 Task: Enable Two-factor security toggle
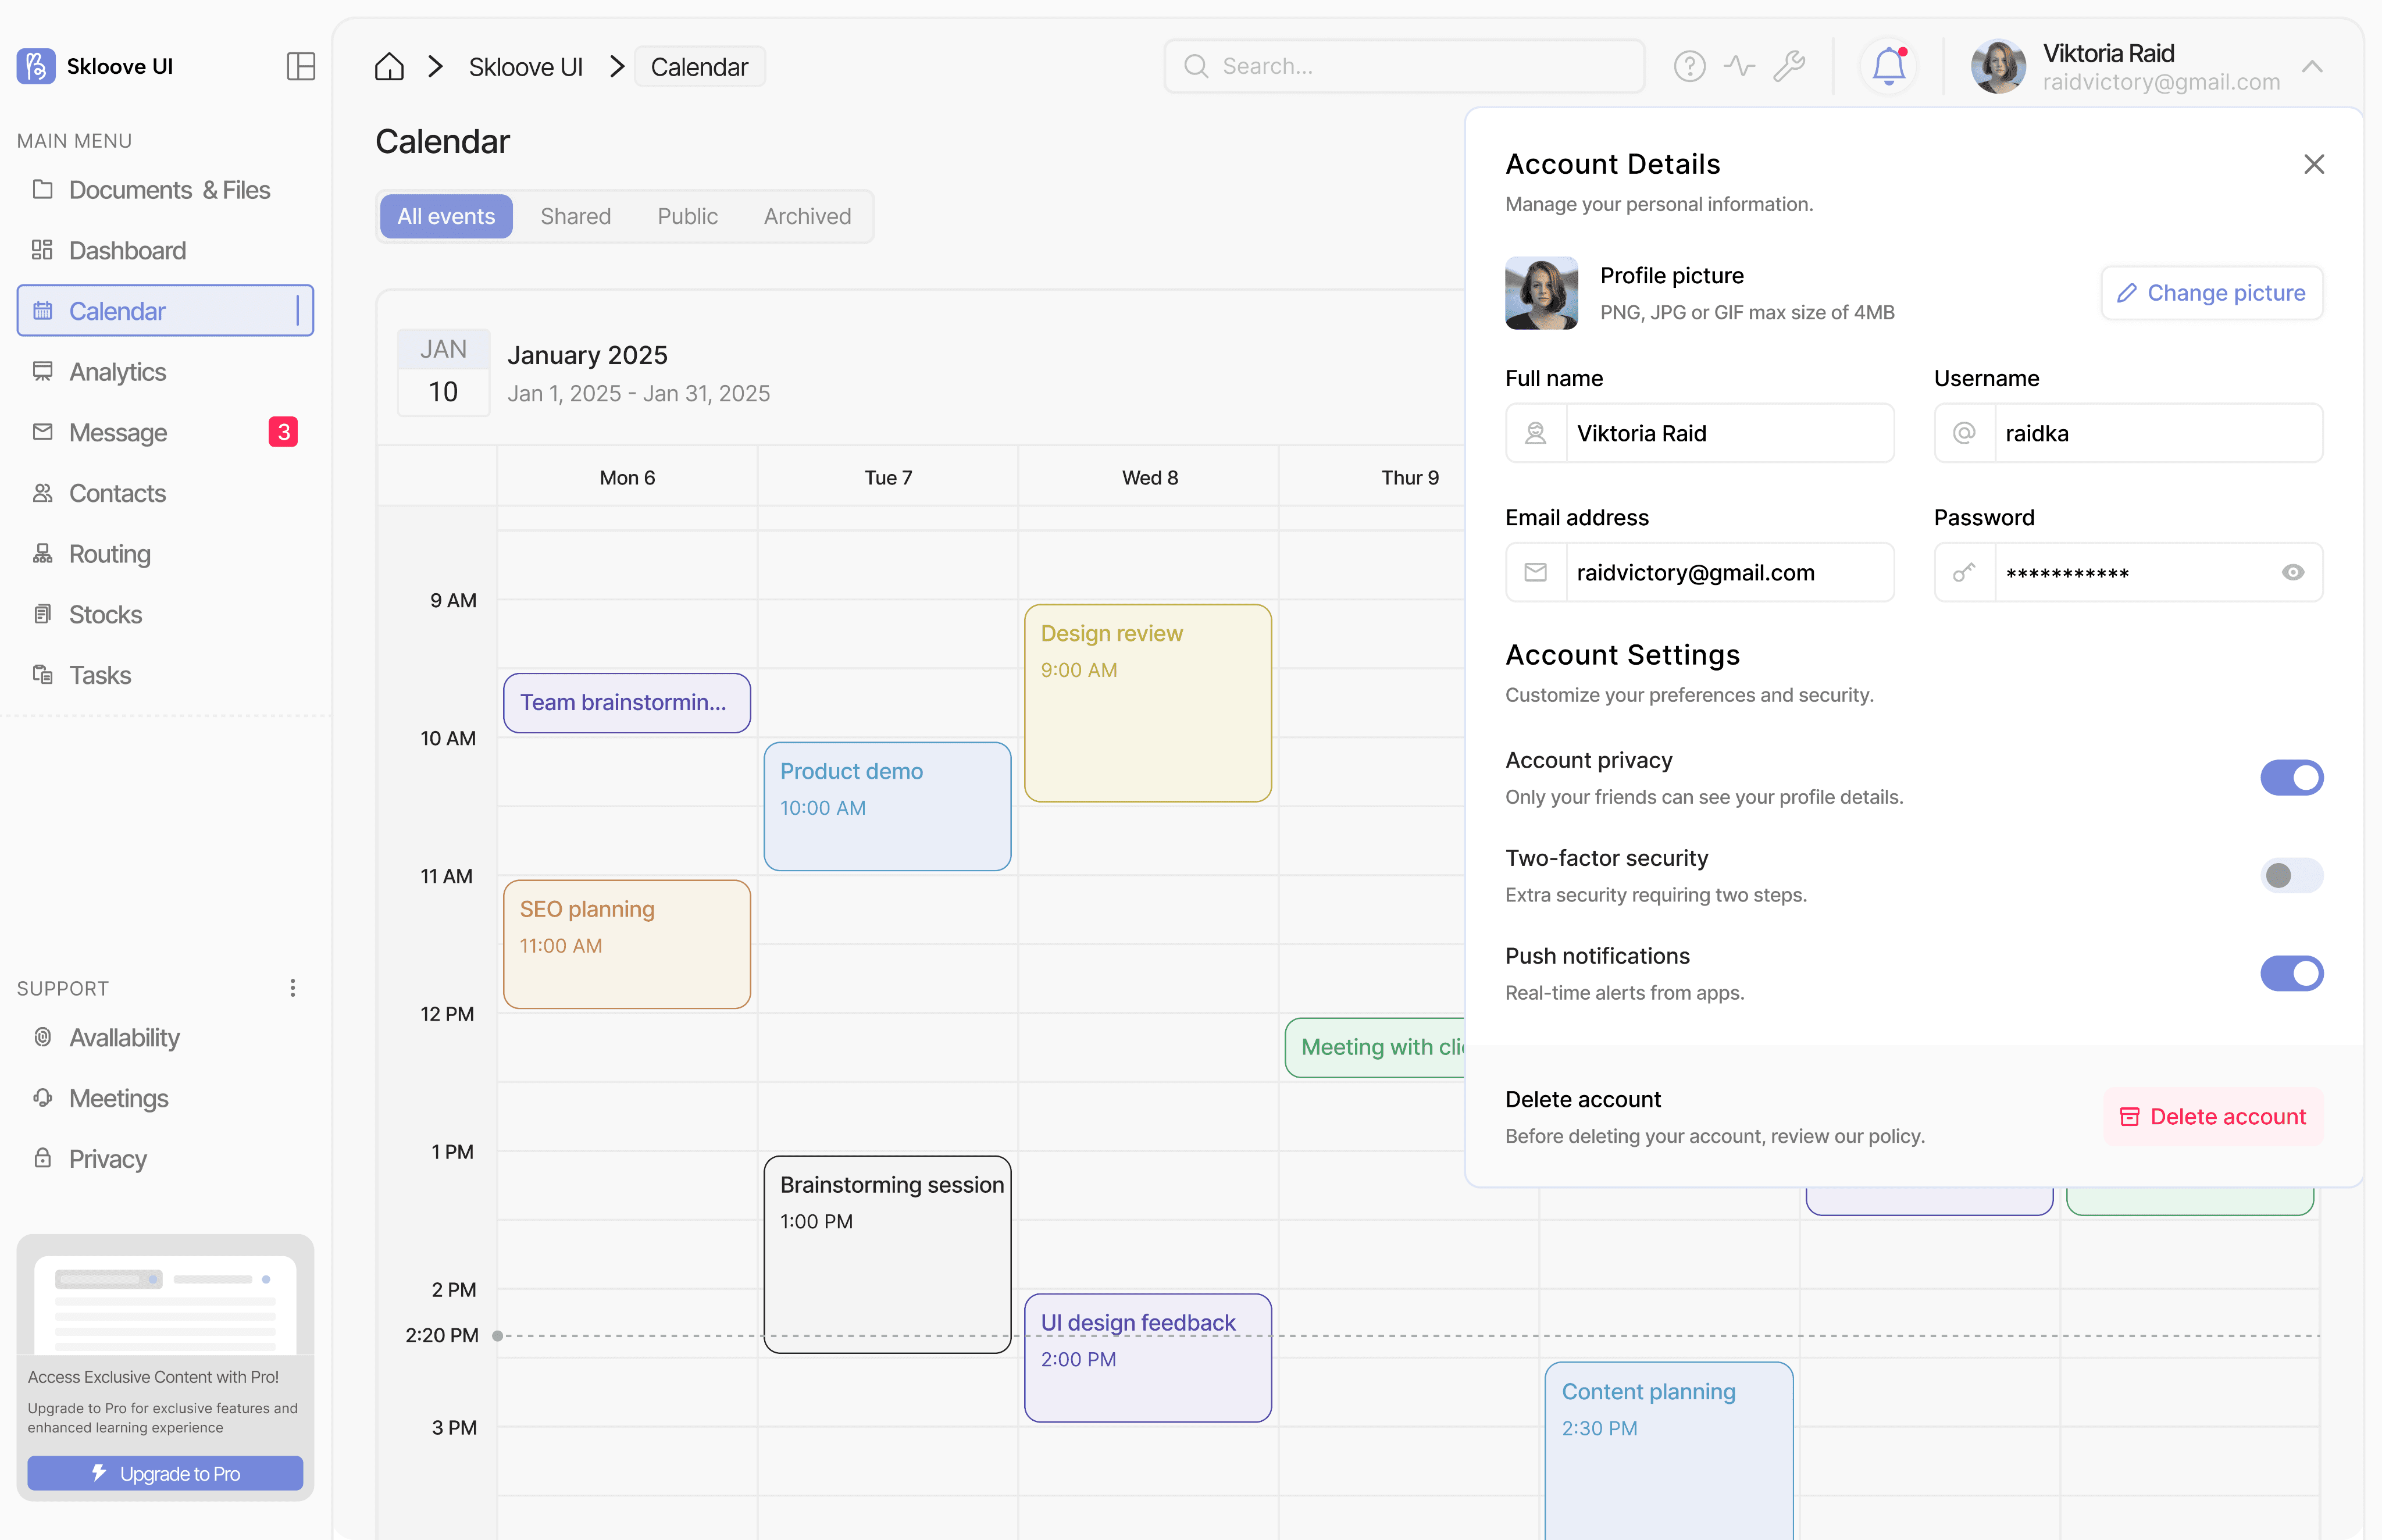[x=2291, y=875]
